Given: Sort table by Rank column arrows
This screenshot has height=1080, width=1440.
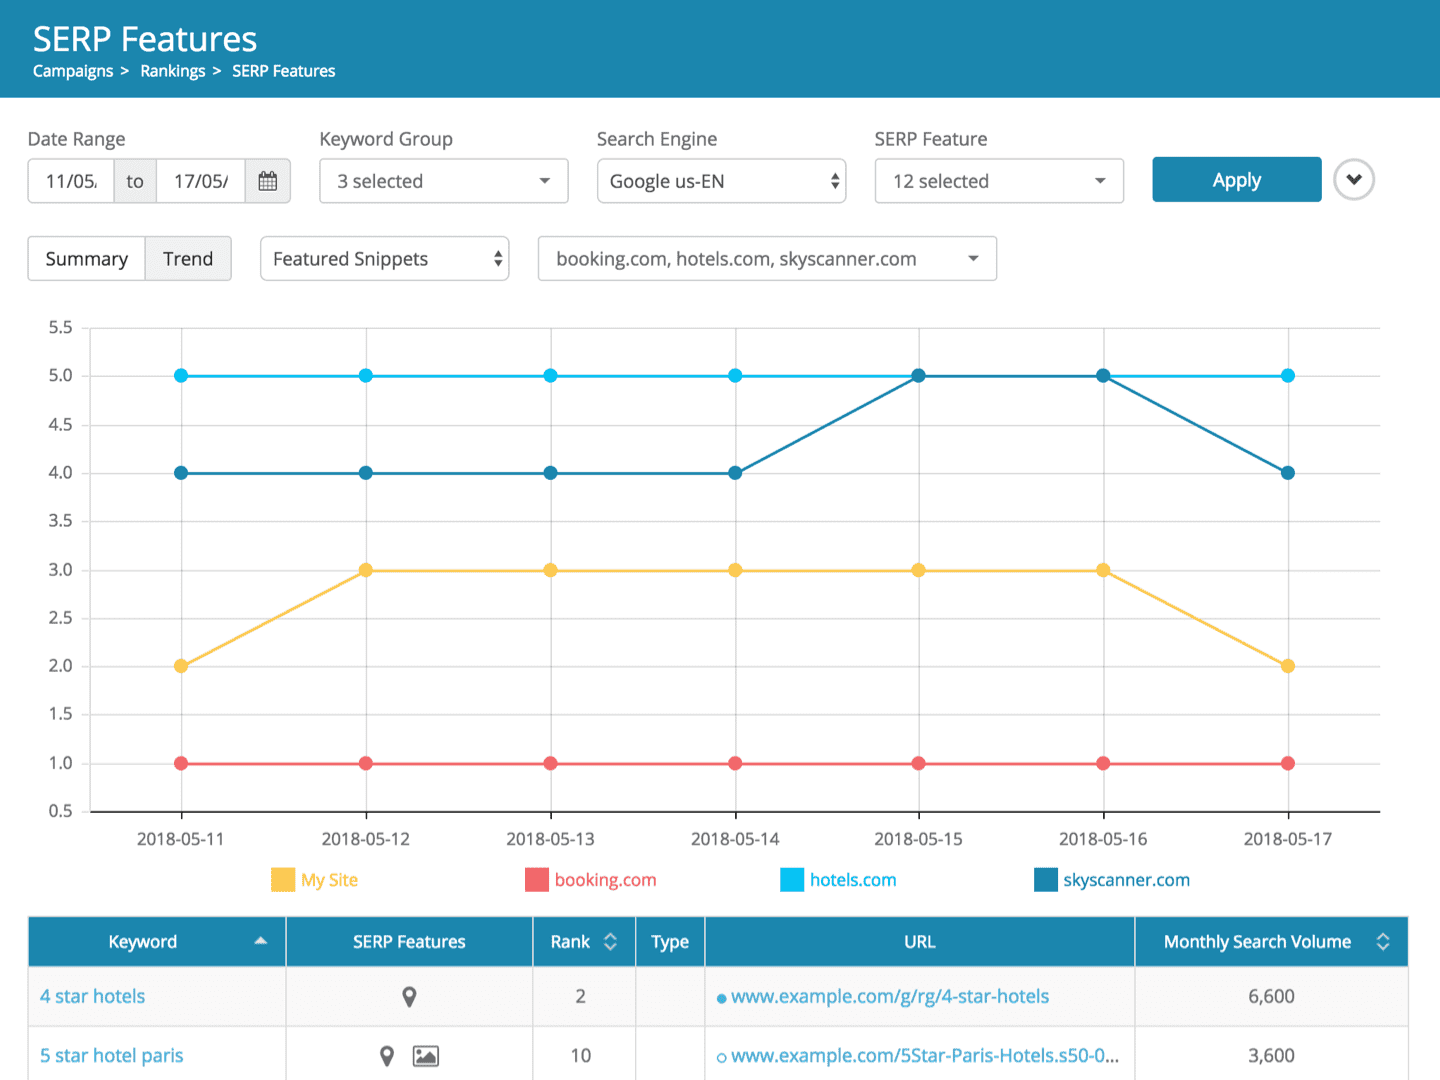Looking at the screenshot, I should 610,942.
